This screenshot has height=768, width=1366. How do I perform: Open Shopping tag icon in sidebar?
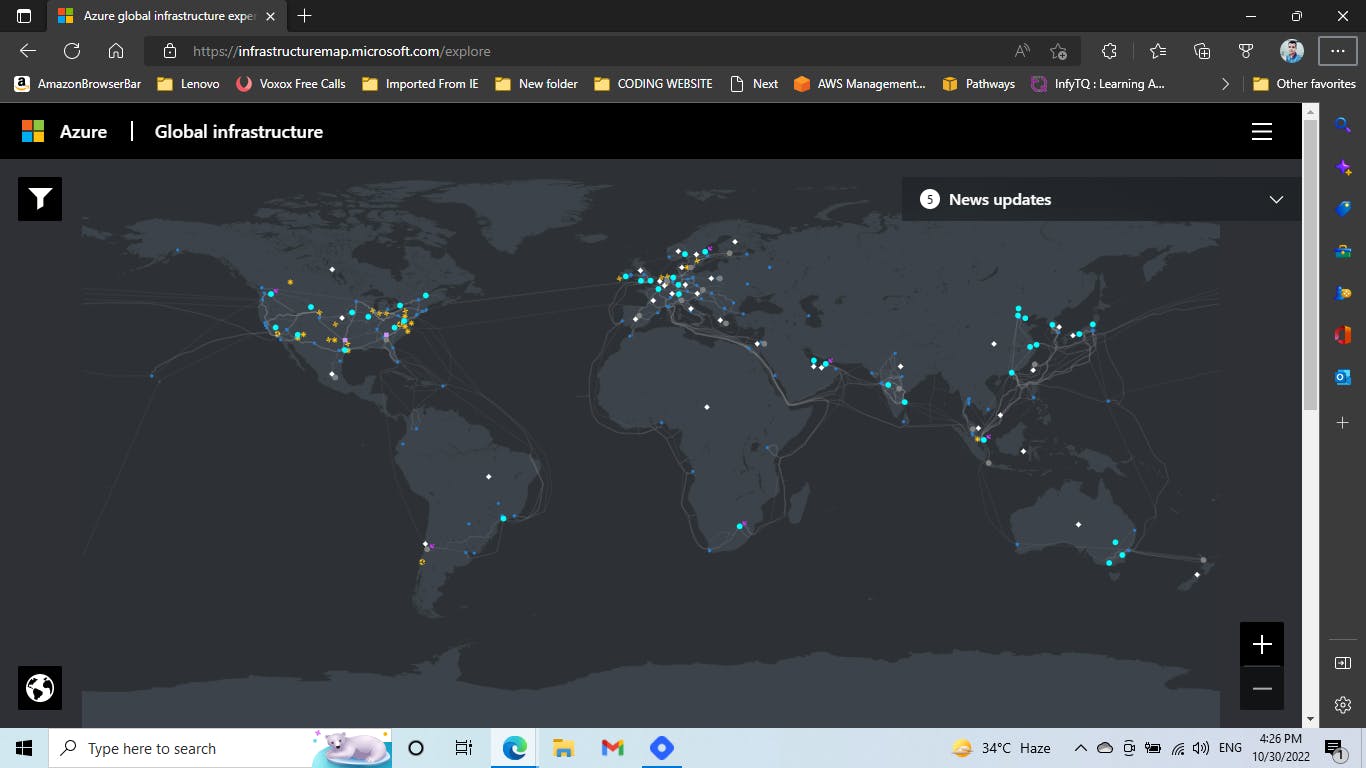coord(1343,209)
